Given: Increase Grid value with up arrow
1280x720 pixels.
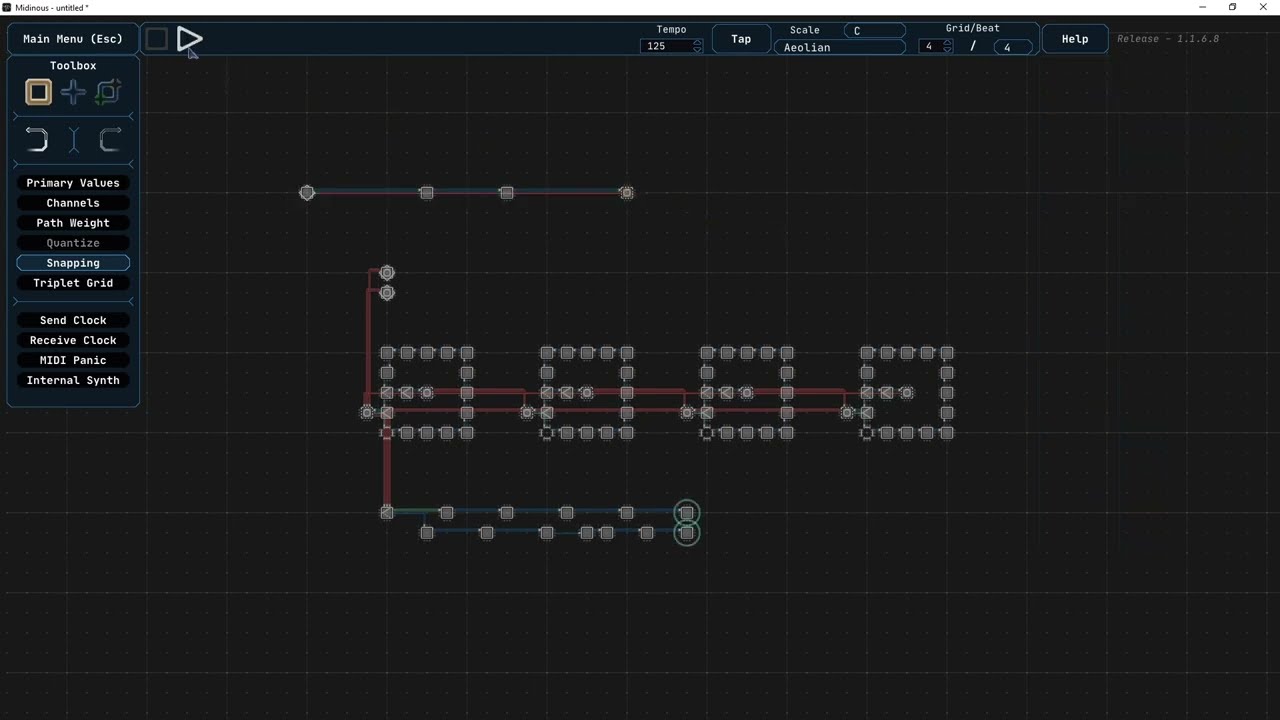Looking at the screenshot, I should point(947,43).
